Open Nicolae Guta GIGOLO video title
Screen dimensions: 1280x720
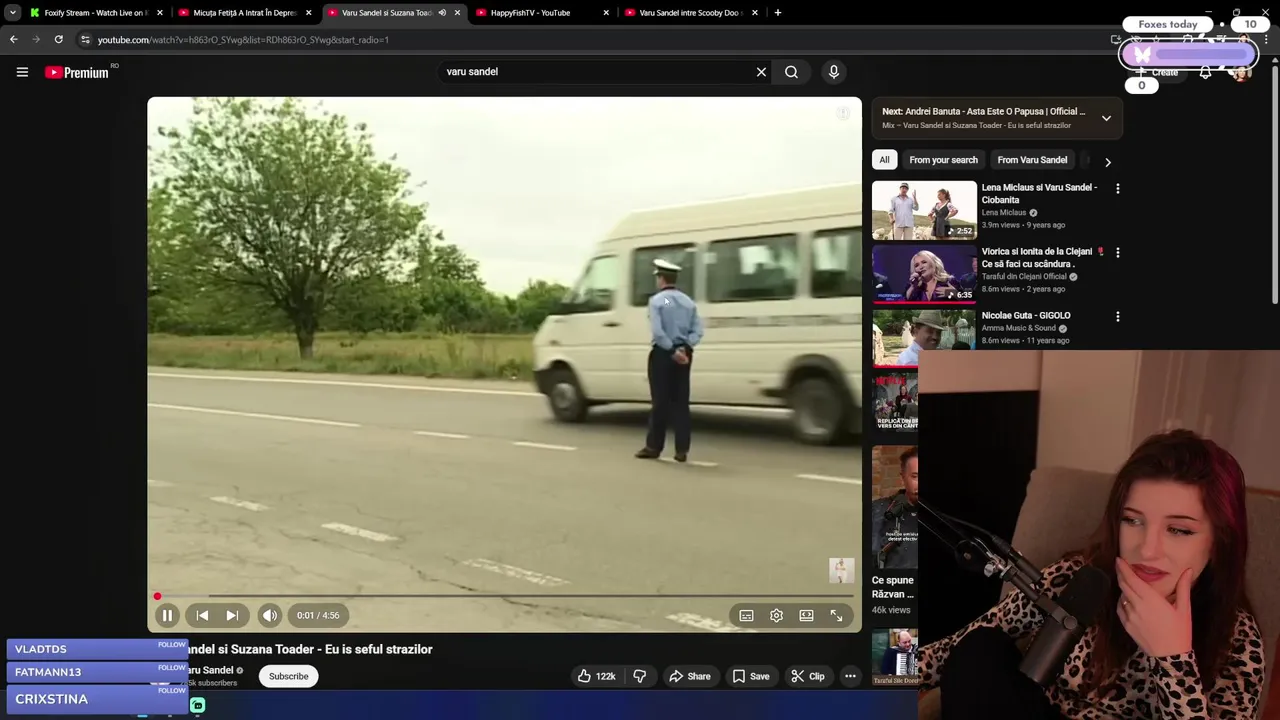coord(1026,316)
